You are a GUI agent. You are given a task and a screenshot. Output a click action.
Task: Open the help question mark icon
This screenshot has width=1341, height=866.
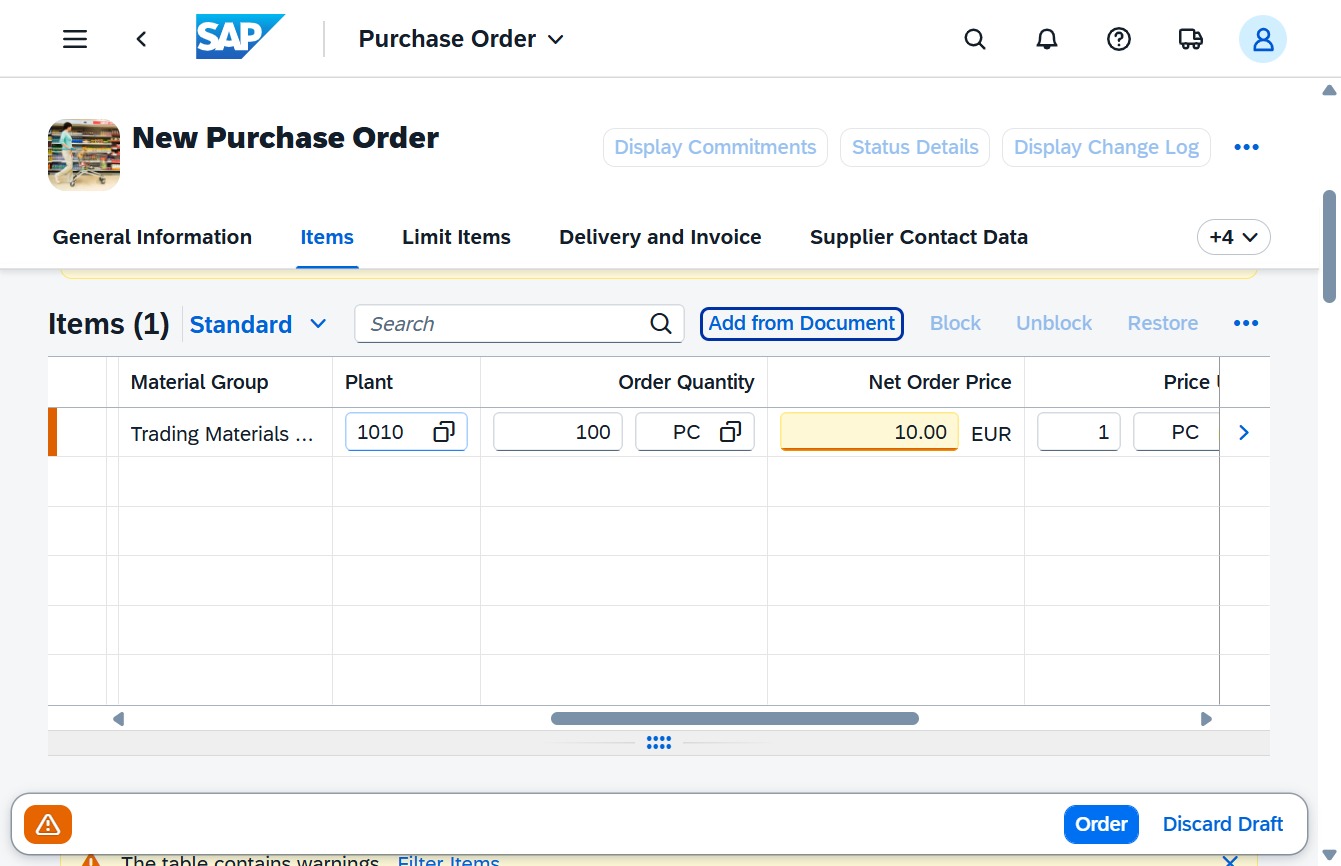tap(1119, 39)
